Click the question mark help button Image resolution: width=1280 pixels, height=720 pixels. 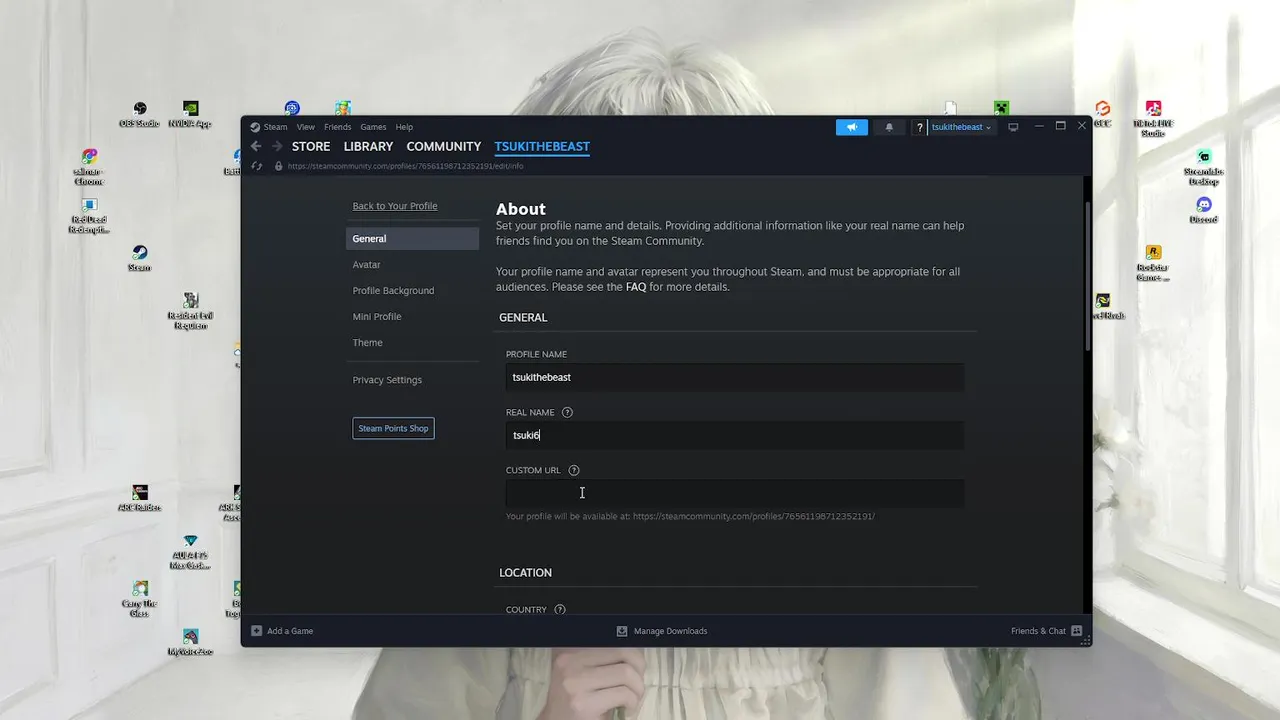[919, 127]
